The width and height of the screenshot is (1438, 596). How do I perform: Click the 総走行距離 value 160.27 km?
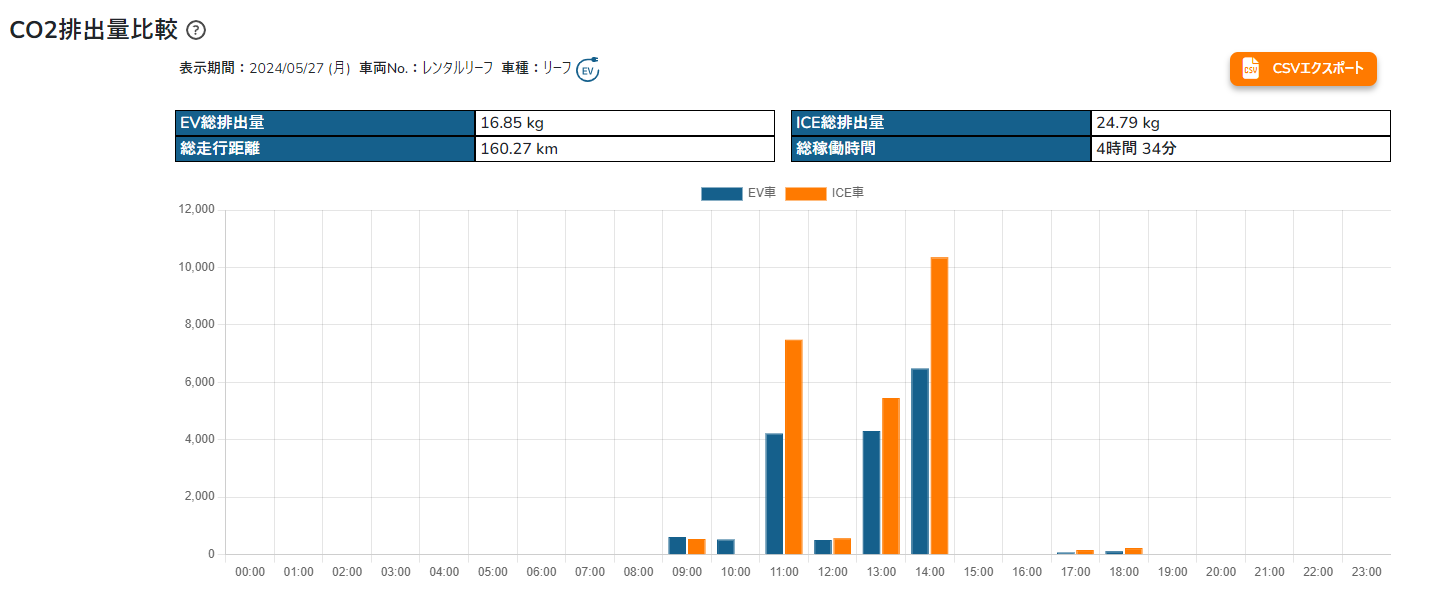519,149
